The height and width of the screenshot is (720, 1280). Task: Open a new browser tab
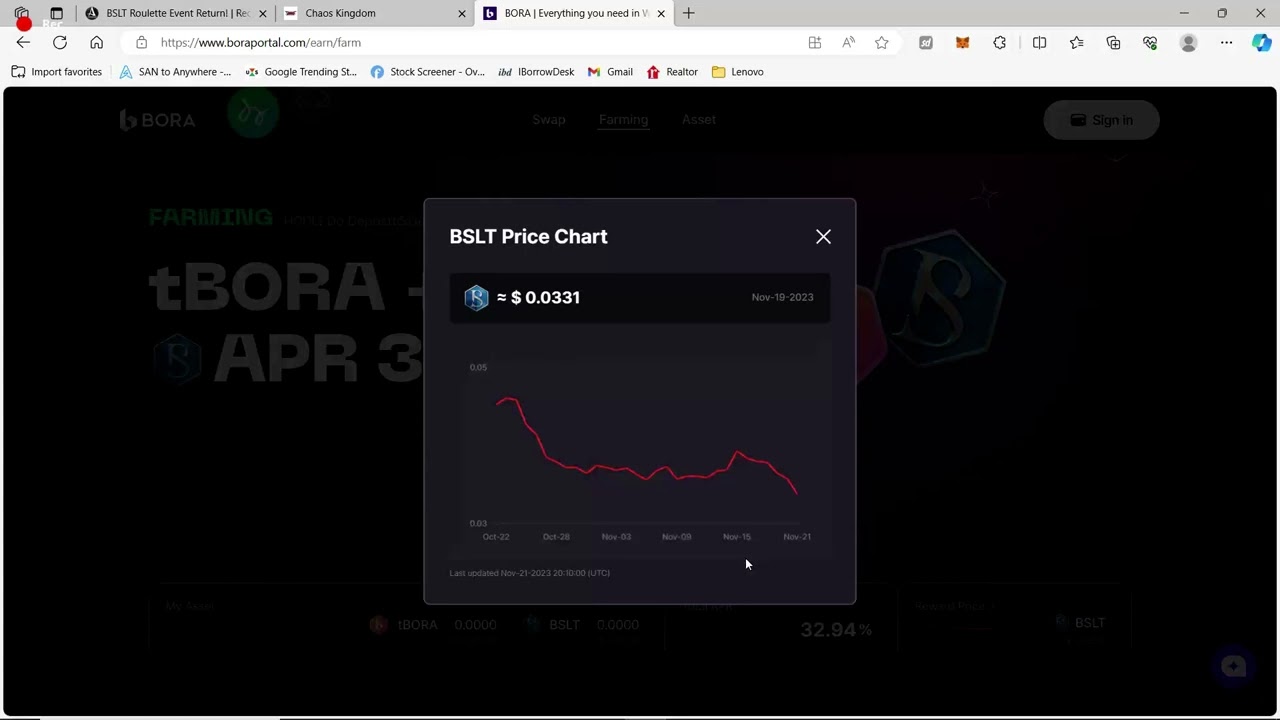tap(688, 13)
